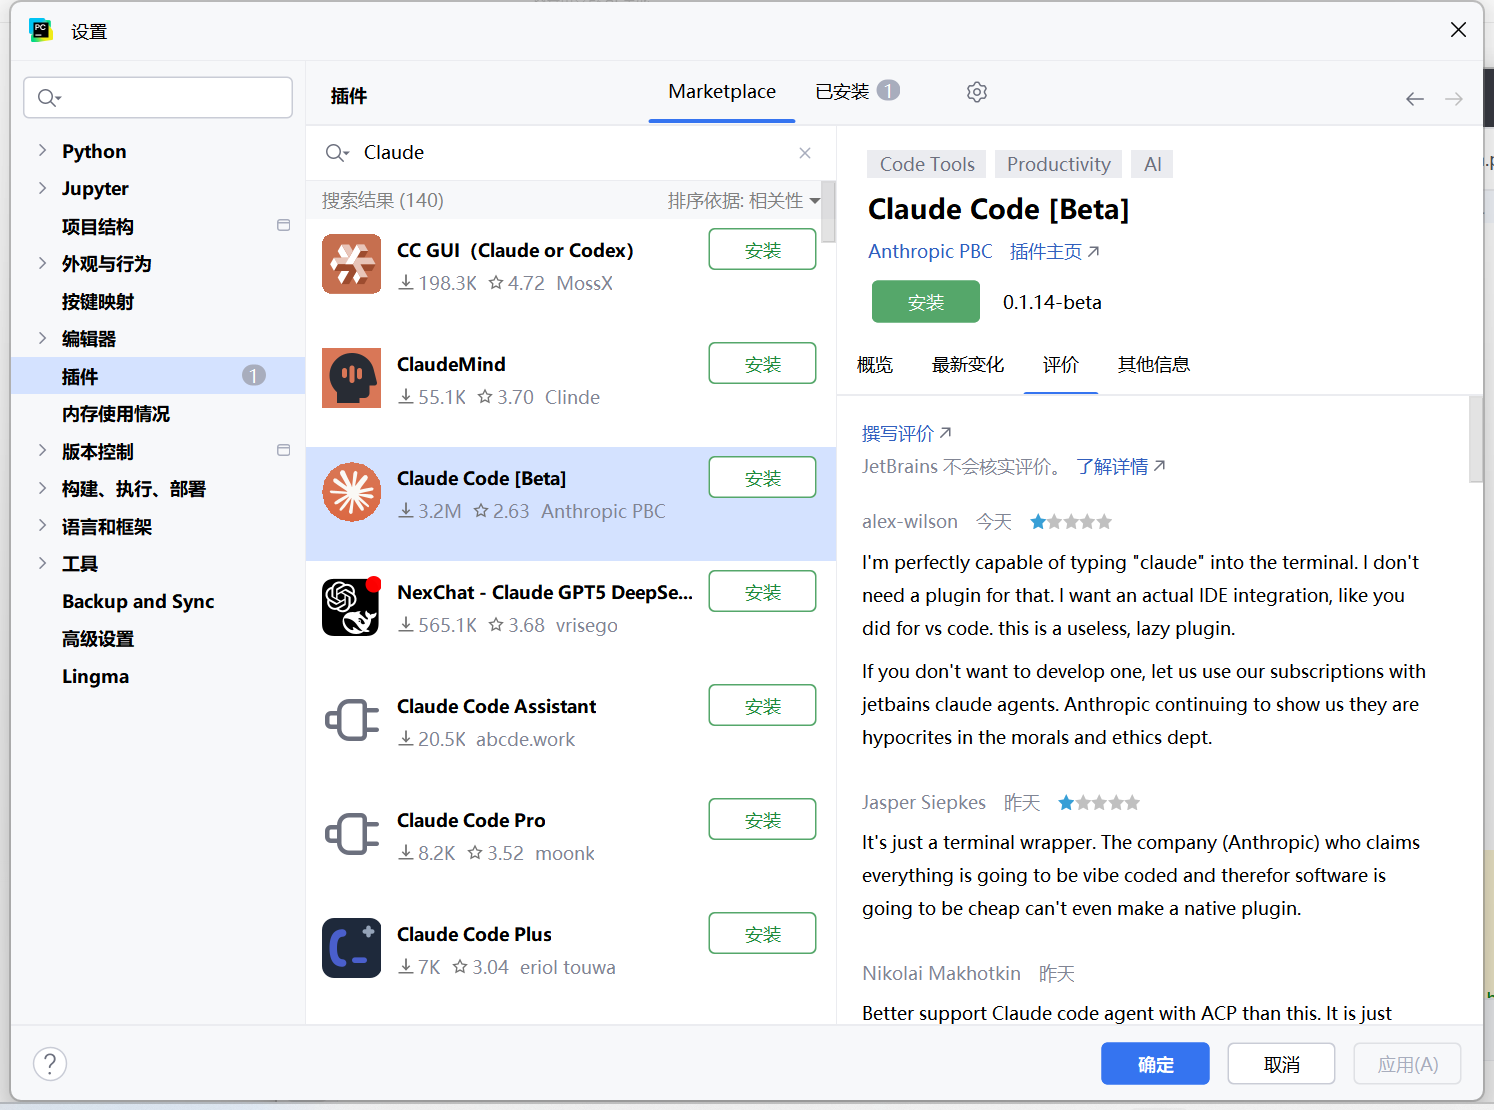Click the Productivity tag
The width and height of the screenshot is (1494, 1110).
coord(1058,164)
